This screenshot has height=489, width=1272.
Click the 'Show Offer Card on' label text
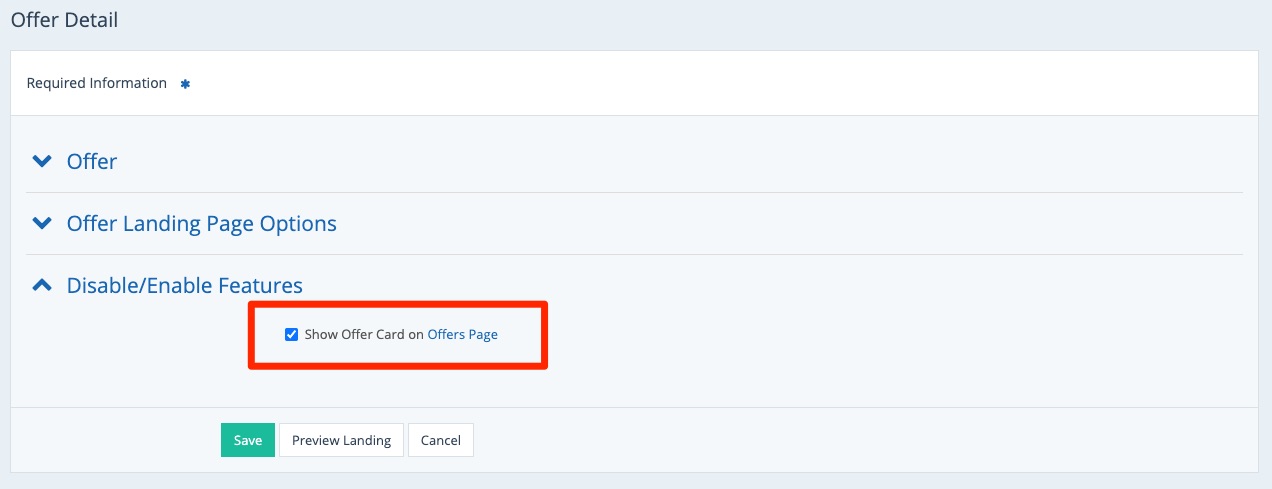pos(364,335)
